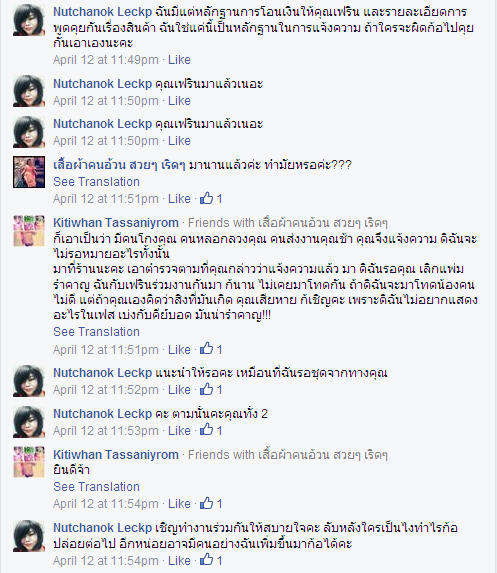Click thumbs-up icon under long Kitiwhan comment
Image resolution: width=497 pixels, height=573 pixels.
pyautogui.click(x=206, y=349)
